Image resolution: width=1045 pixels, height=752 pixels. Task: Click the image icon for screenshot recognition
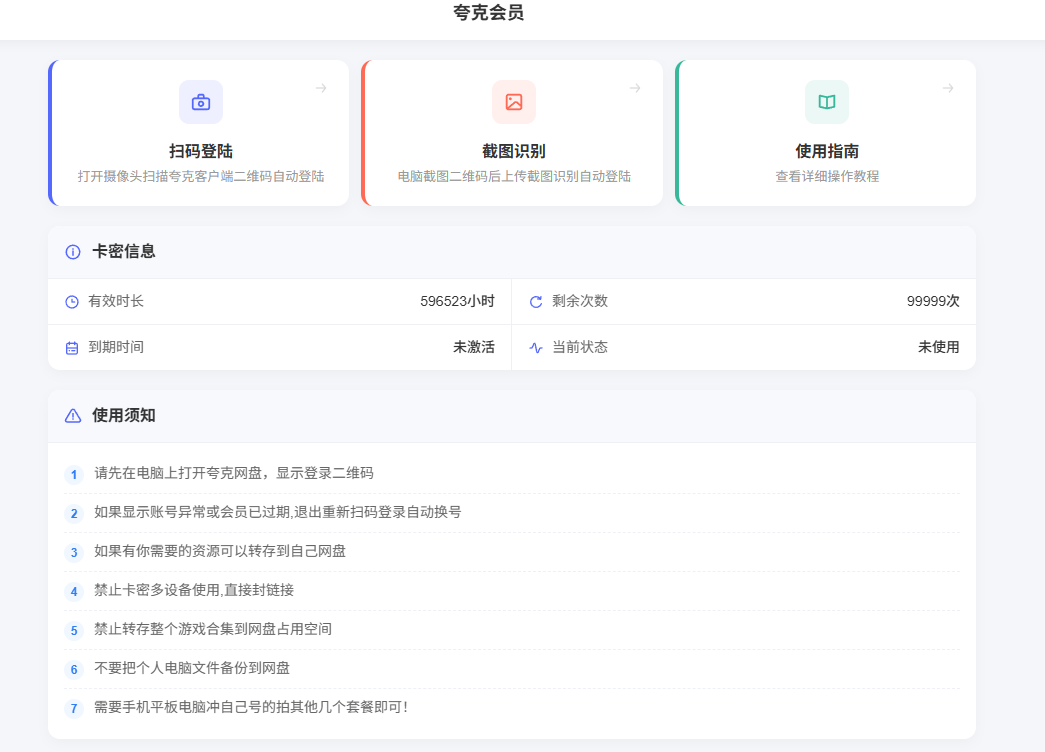point(514,102)
